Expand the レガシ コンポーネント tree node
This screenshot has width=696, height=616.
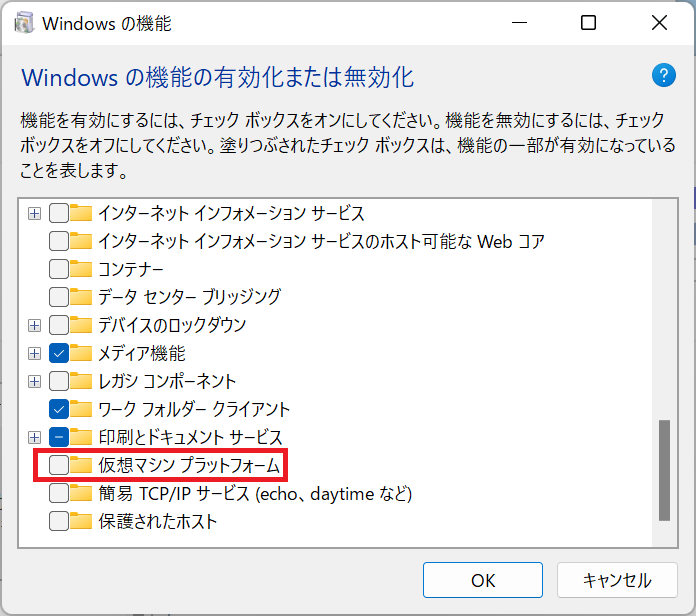[x=34, y=381]
